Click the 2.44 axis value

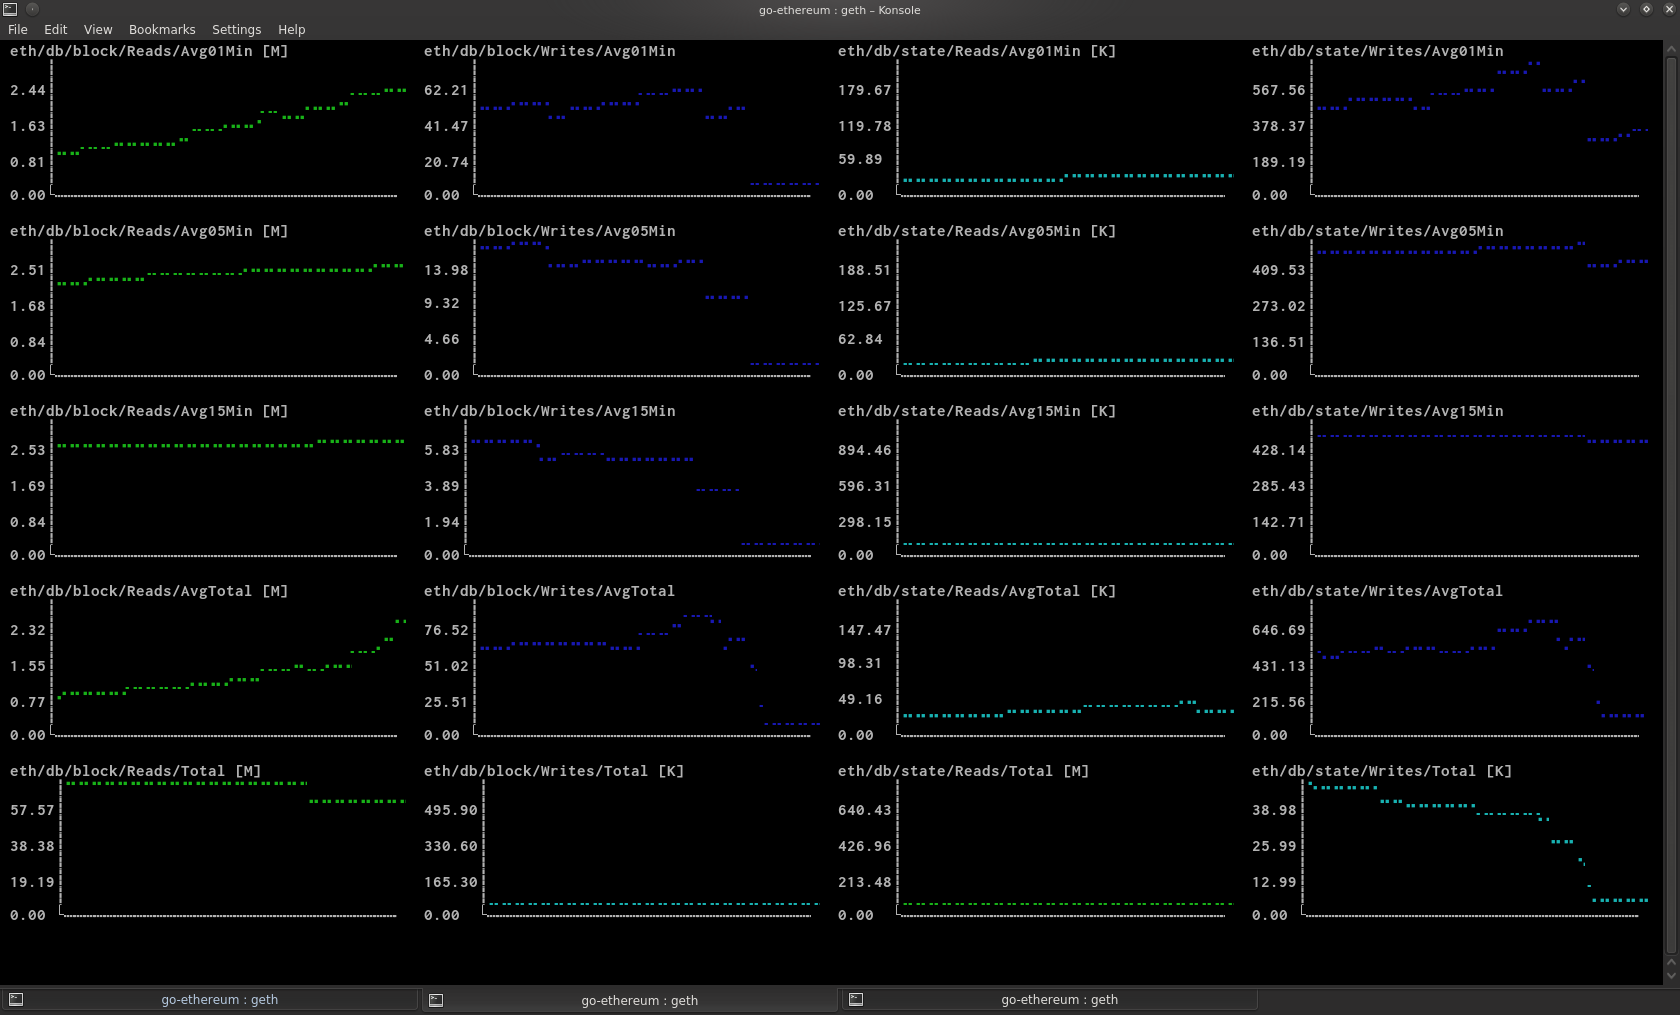(28, 90)
